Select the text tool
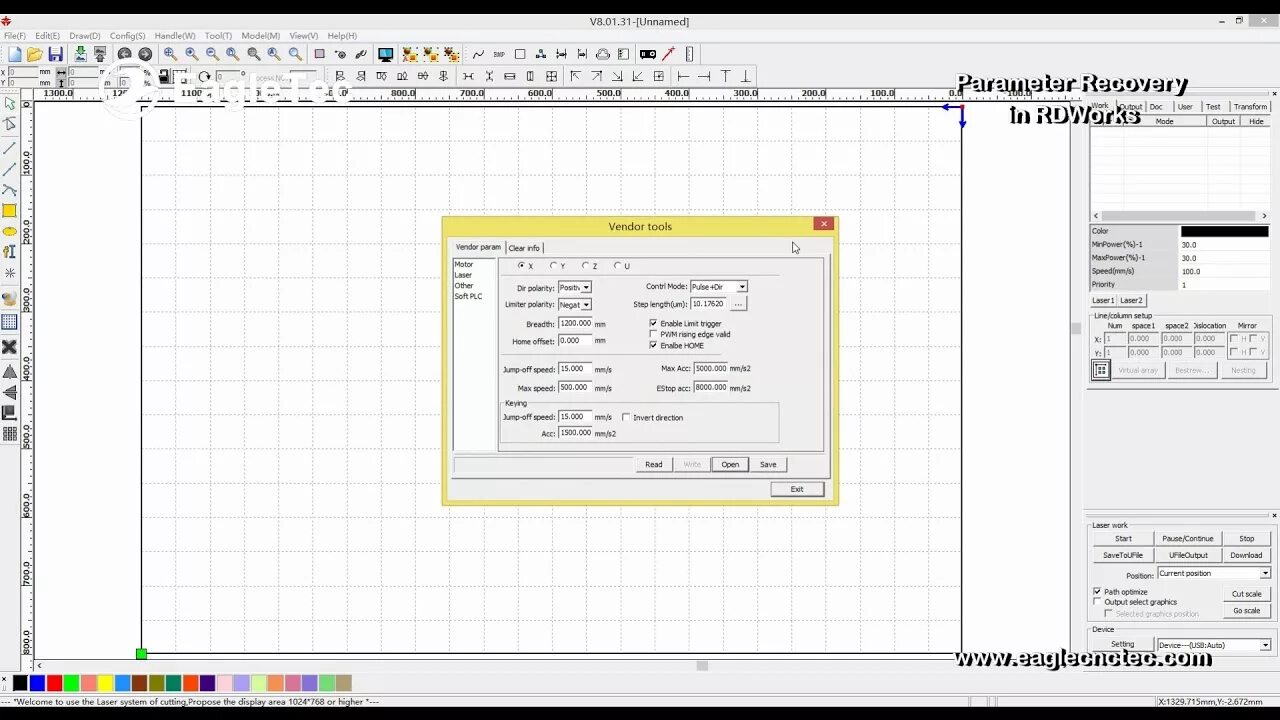1280x720 pixels. 9,252
